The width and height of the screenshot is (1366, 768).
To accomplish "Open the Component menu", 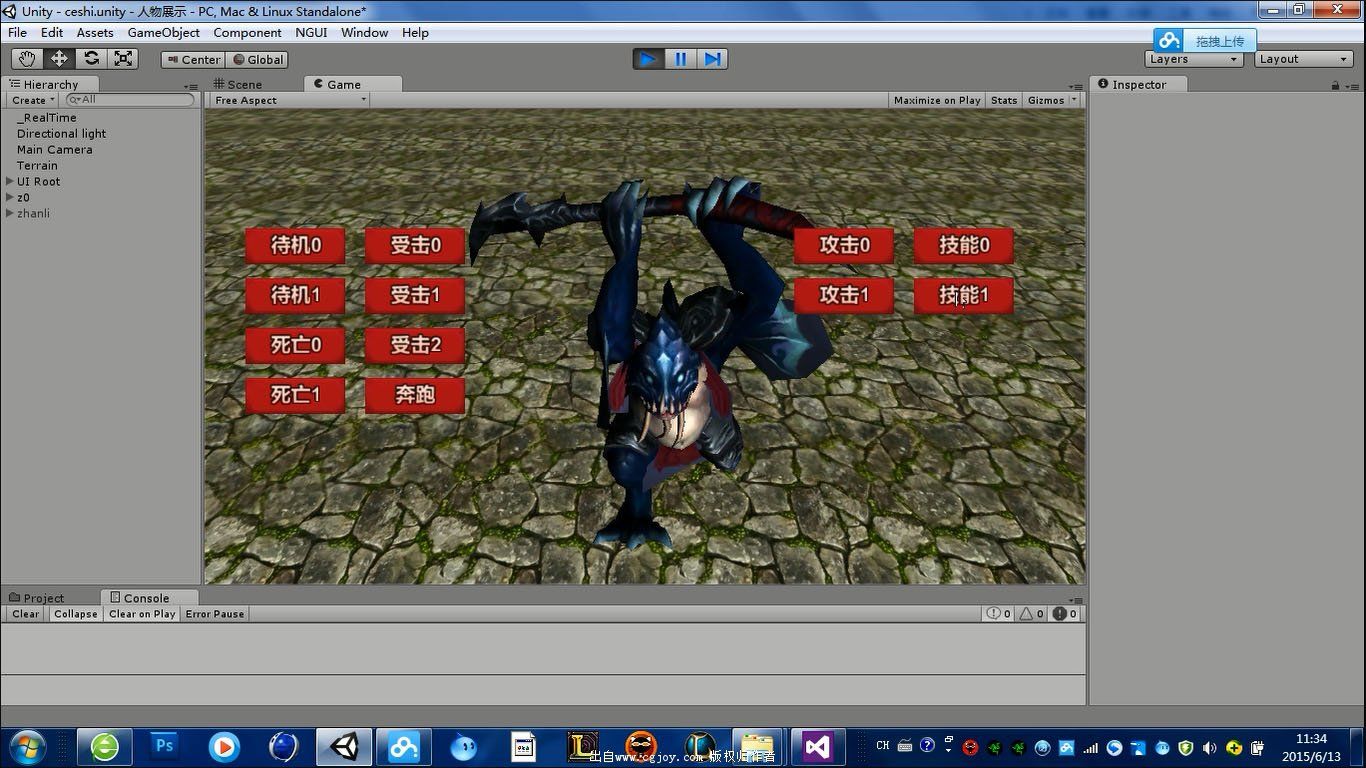I will (x=247, y=32).
